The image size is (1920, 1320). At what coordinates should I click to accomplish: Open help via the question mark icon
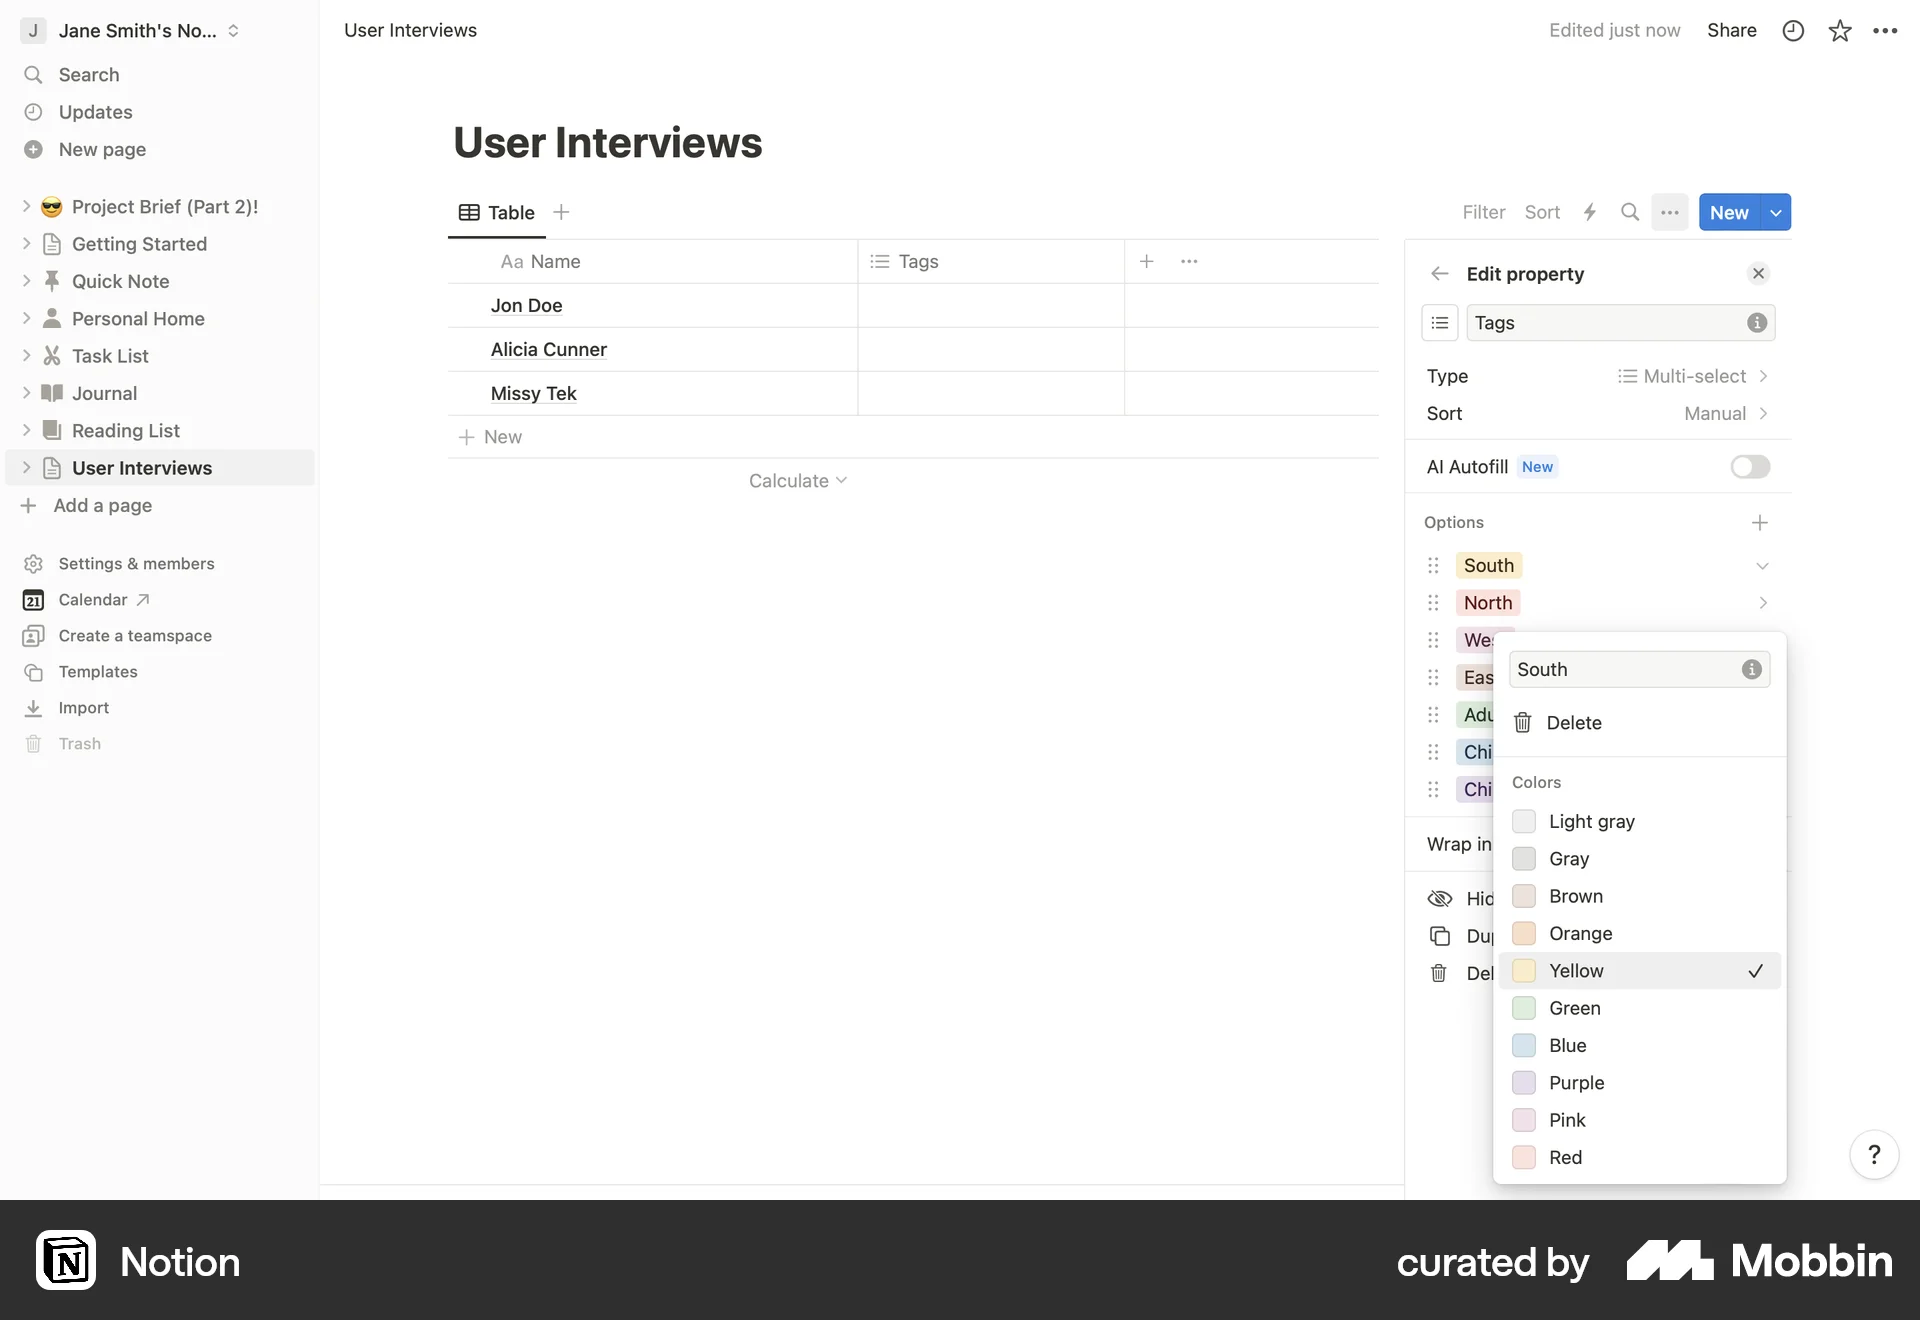tap(1875, 1154)
